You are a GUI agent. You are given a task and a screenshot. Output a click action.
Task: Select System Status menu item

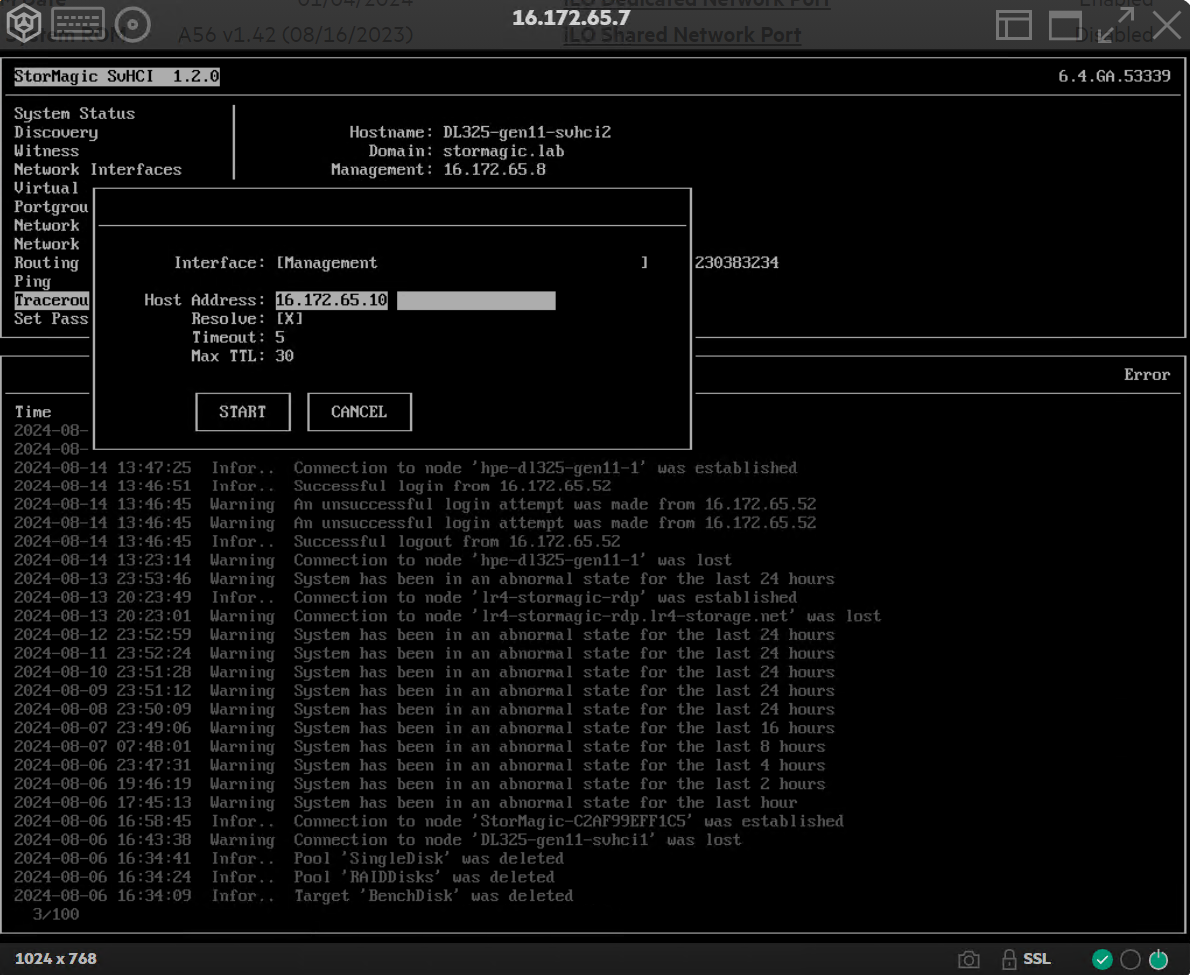(74, 113)
